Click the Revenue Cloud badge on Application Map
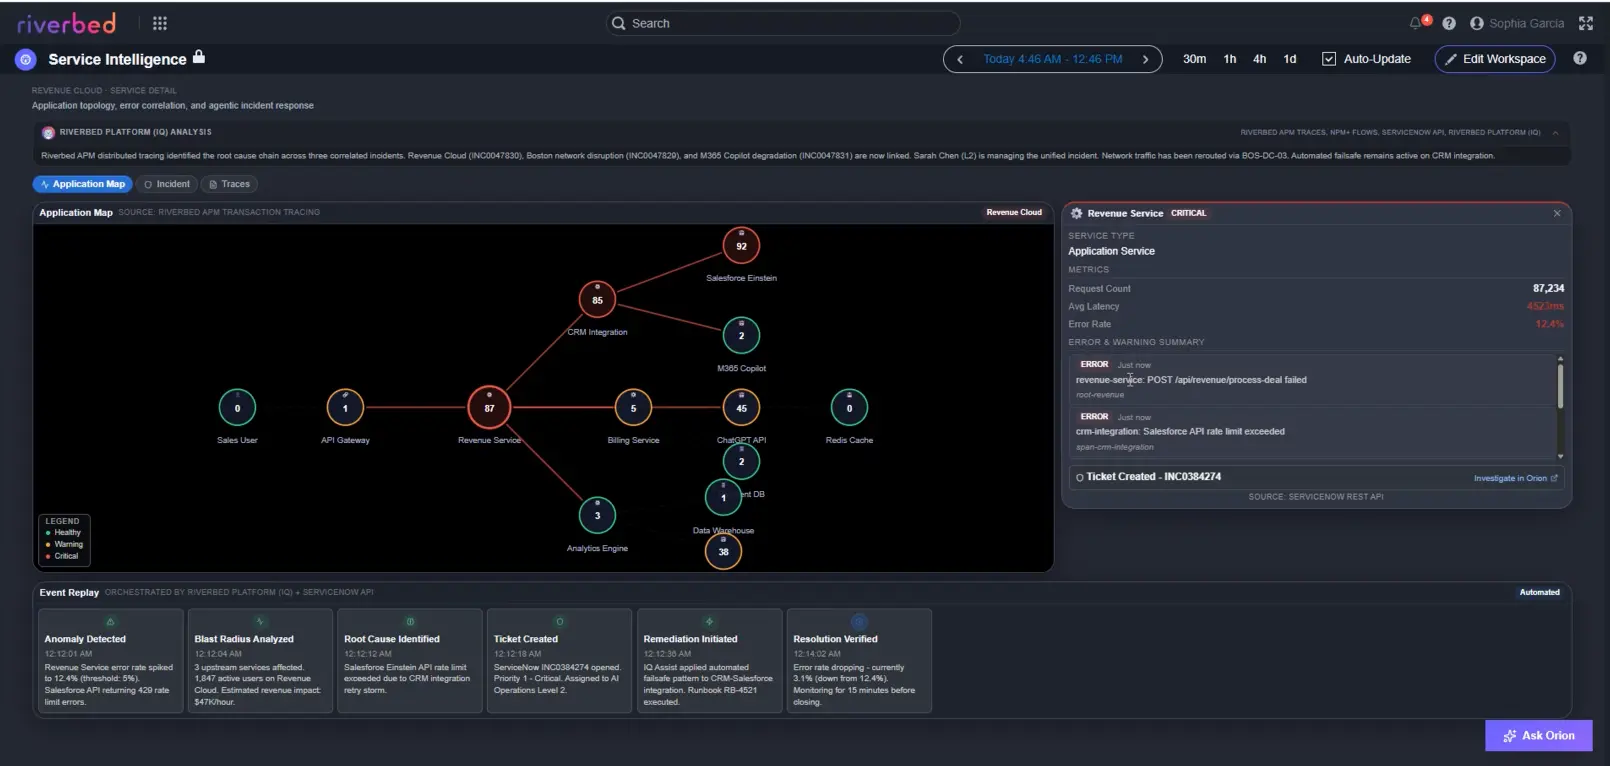Viewport: 1610px width, 766px height. (x=1014, y=212)
